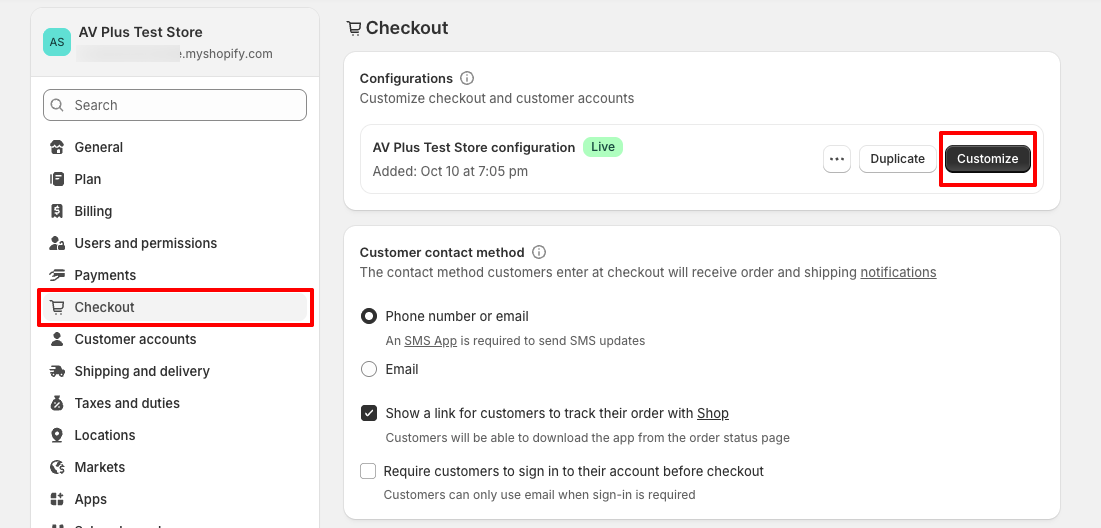The height and width of the screenshot is (528, 1101).
Task: Click the Taxes and duties icon
Action: click(x=58, y=403)
